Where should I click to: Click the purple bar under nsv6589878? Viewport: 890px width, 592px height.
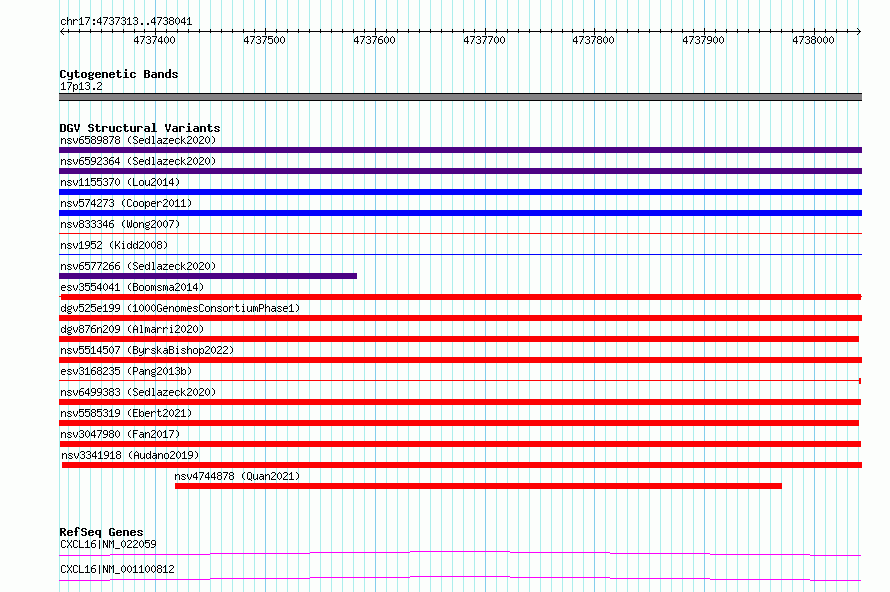(x=460, y=150)
